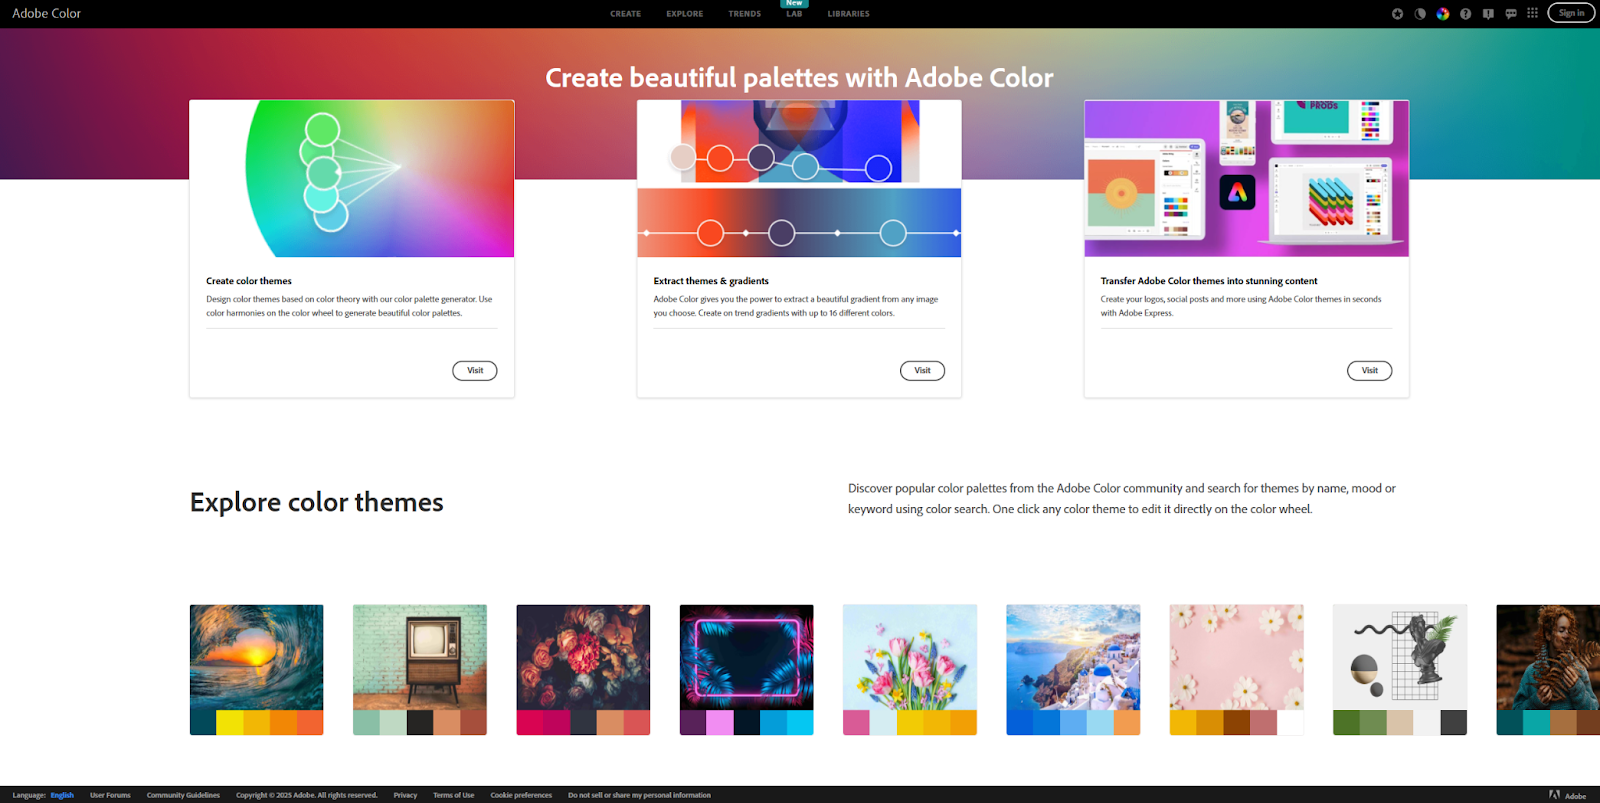Select the Santorini coast theme thumbnail
The width and height of the screenshot is (1600, 803).
[1073, 657]
